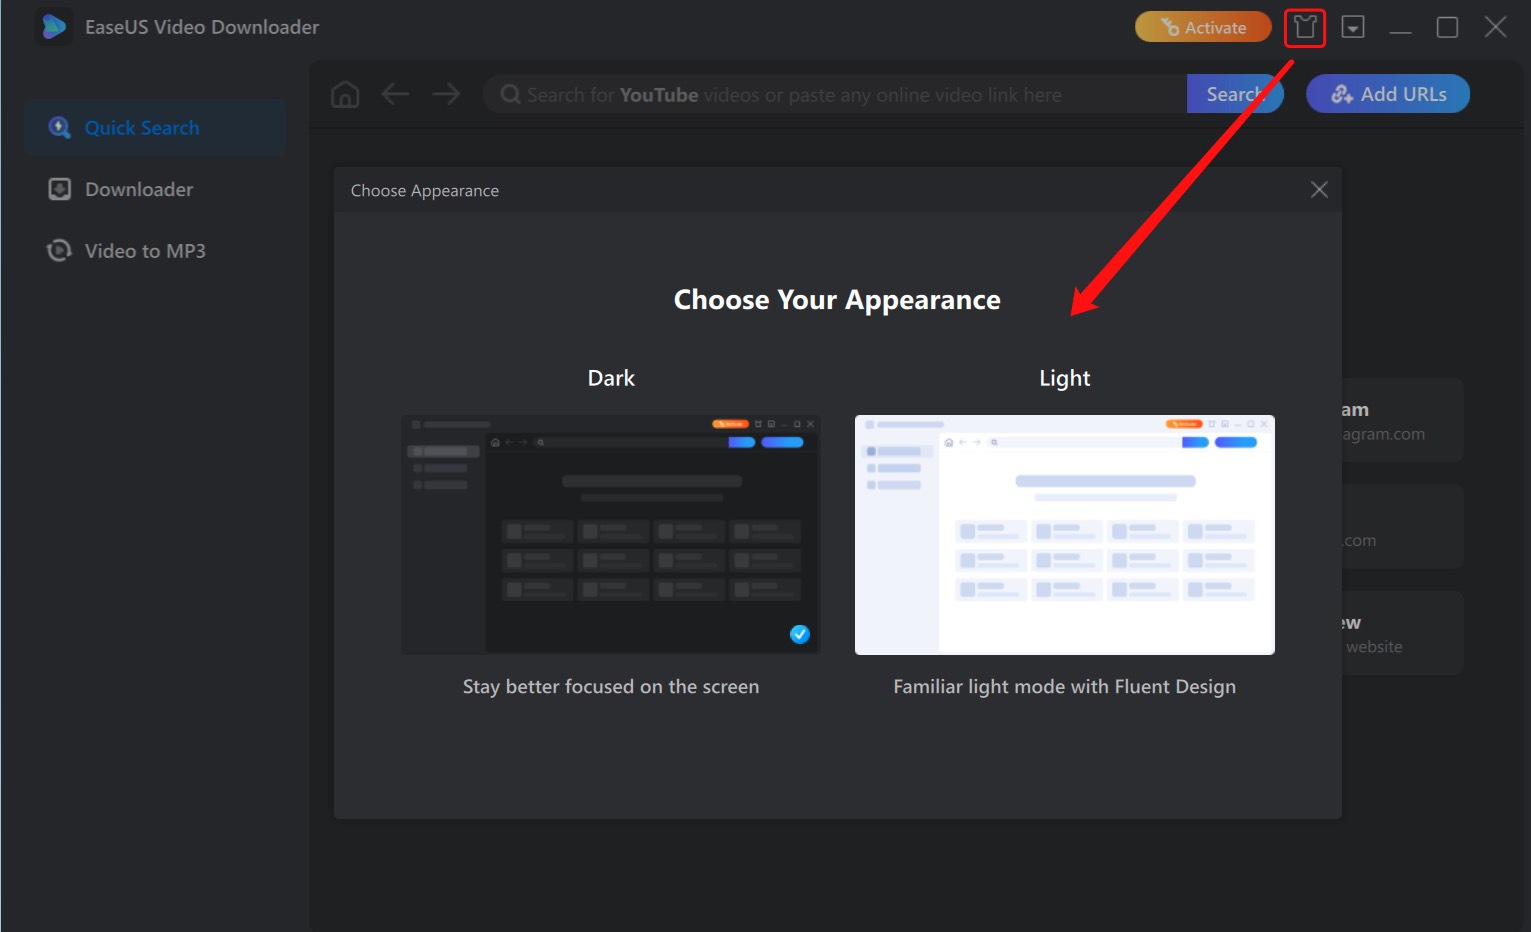The image size is (1531, 932).
Task: Click the Search button
Action: coord(1235,94)
